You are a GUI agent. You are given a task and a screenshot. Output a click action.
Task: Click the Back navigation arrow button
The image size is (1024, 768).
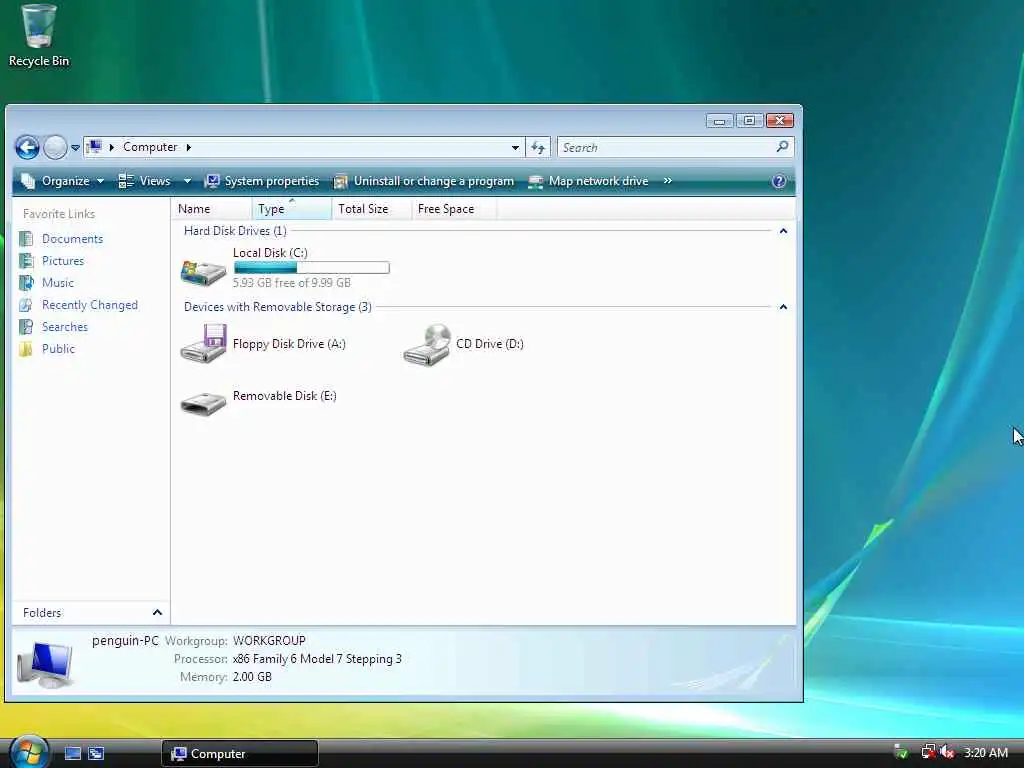tap(27, 148)
